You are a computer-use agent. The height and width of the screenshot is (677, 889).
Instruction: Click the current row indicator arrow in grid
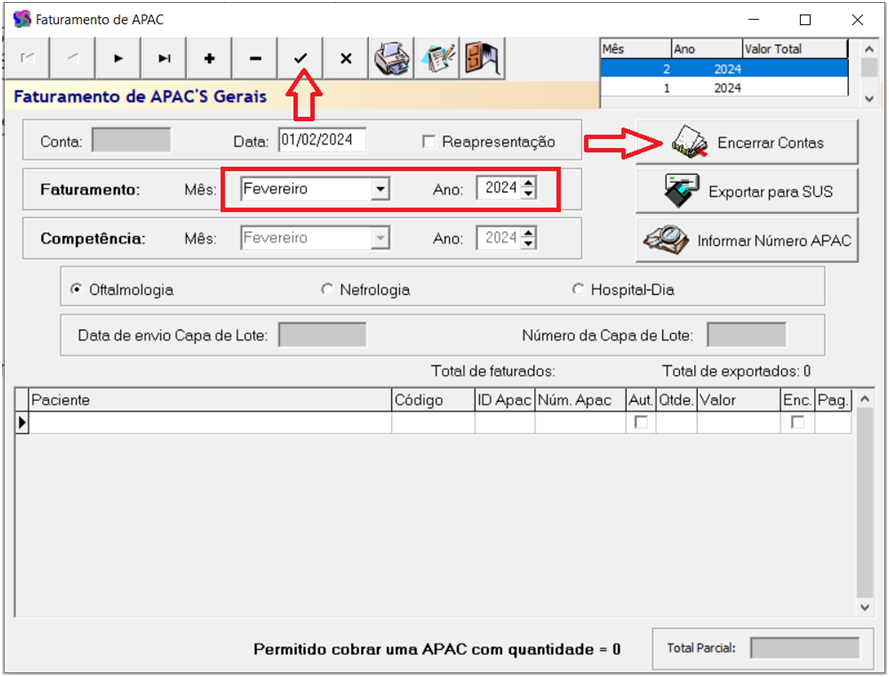coord(22,422)
